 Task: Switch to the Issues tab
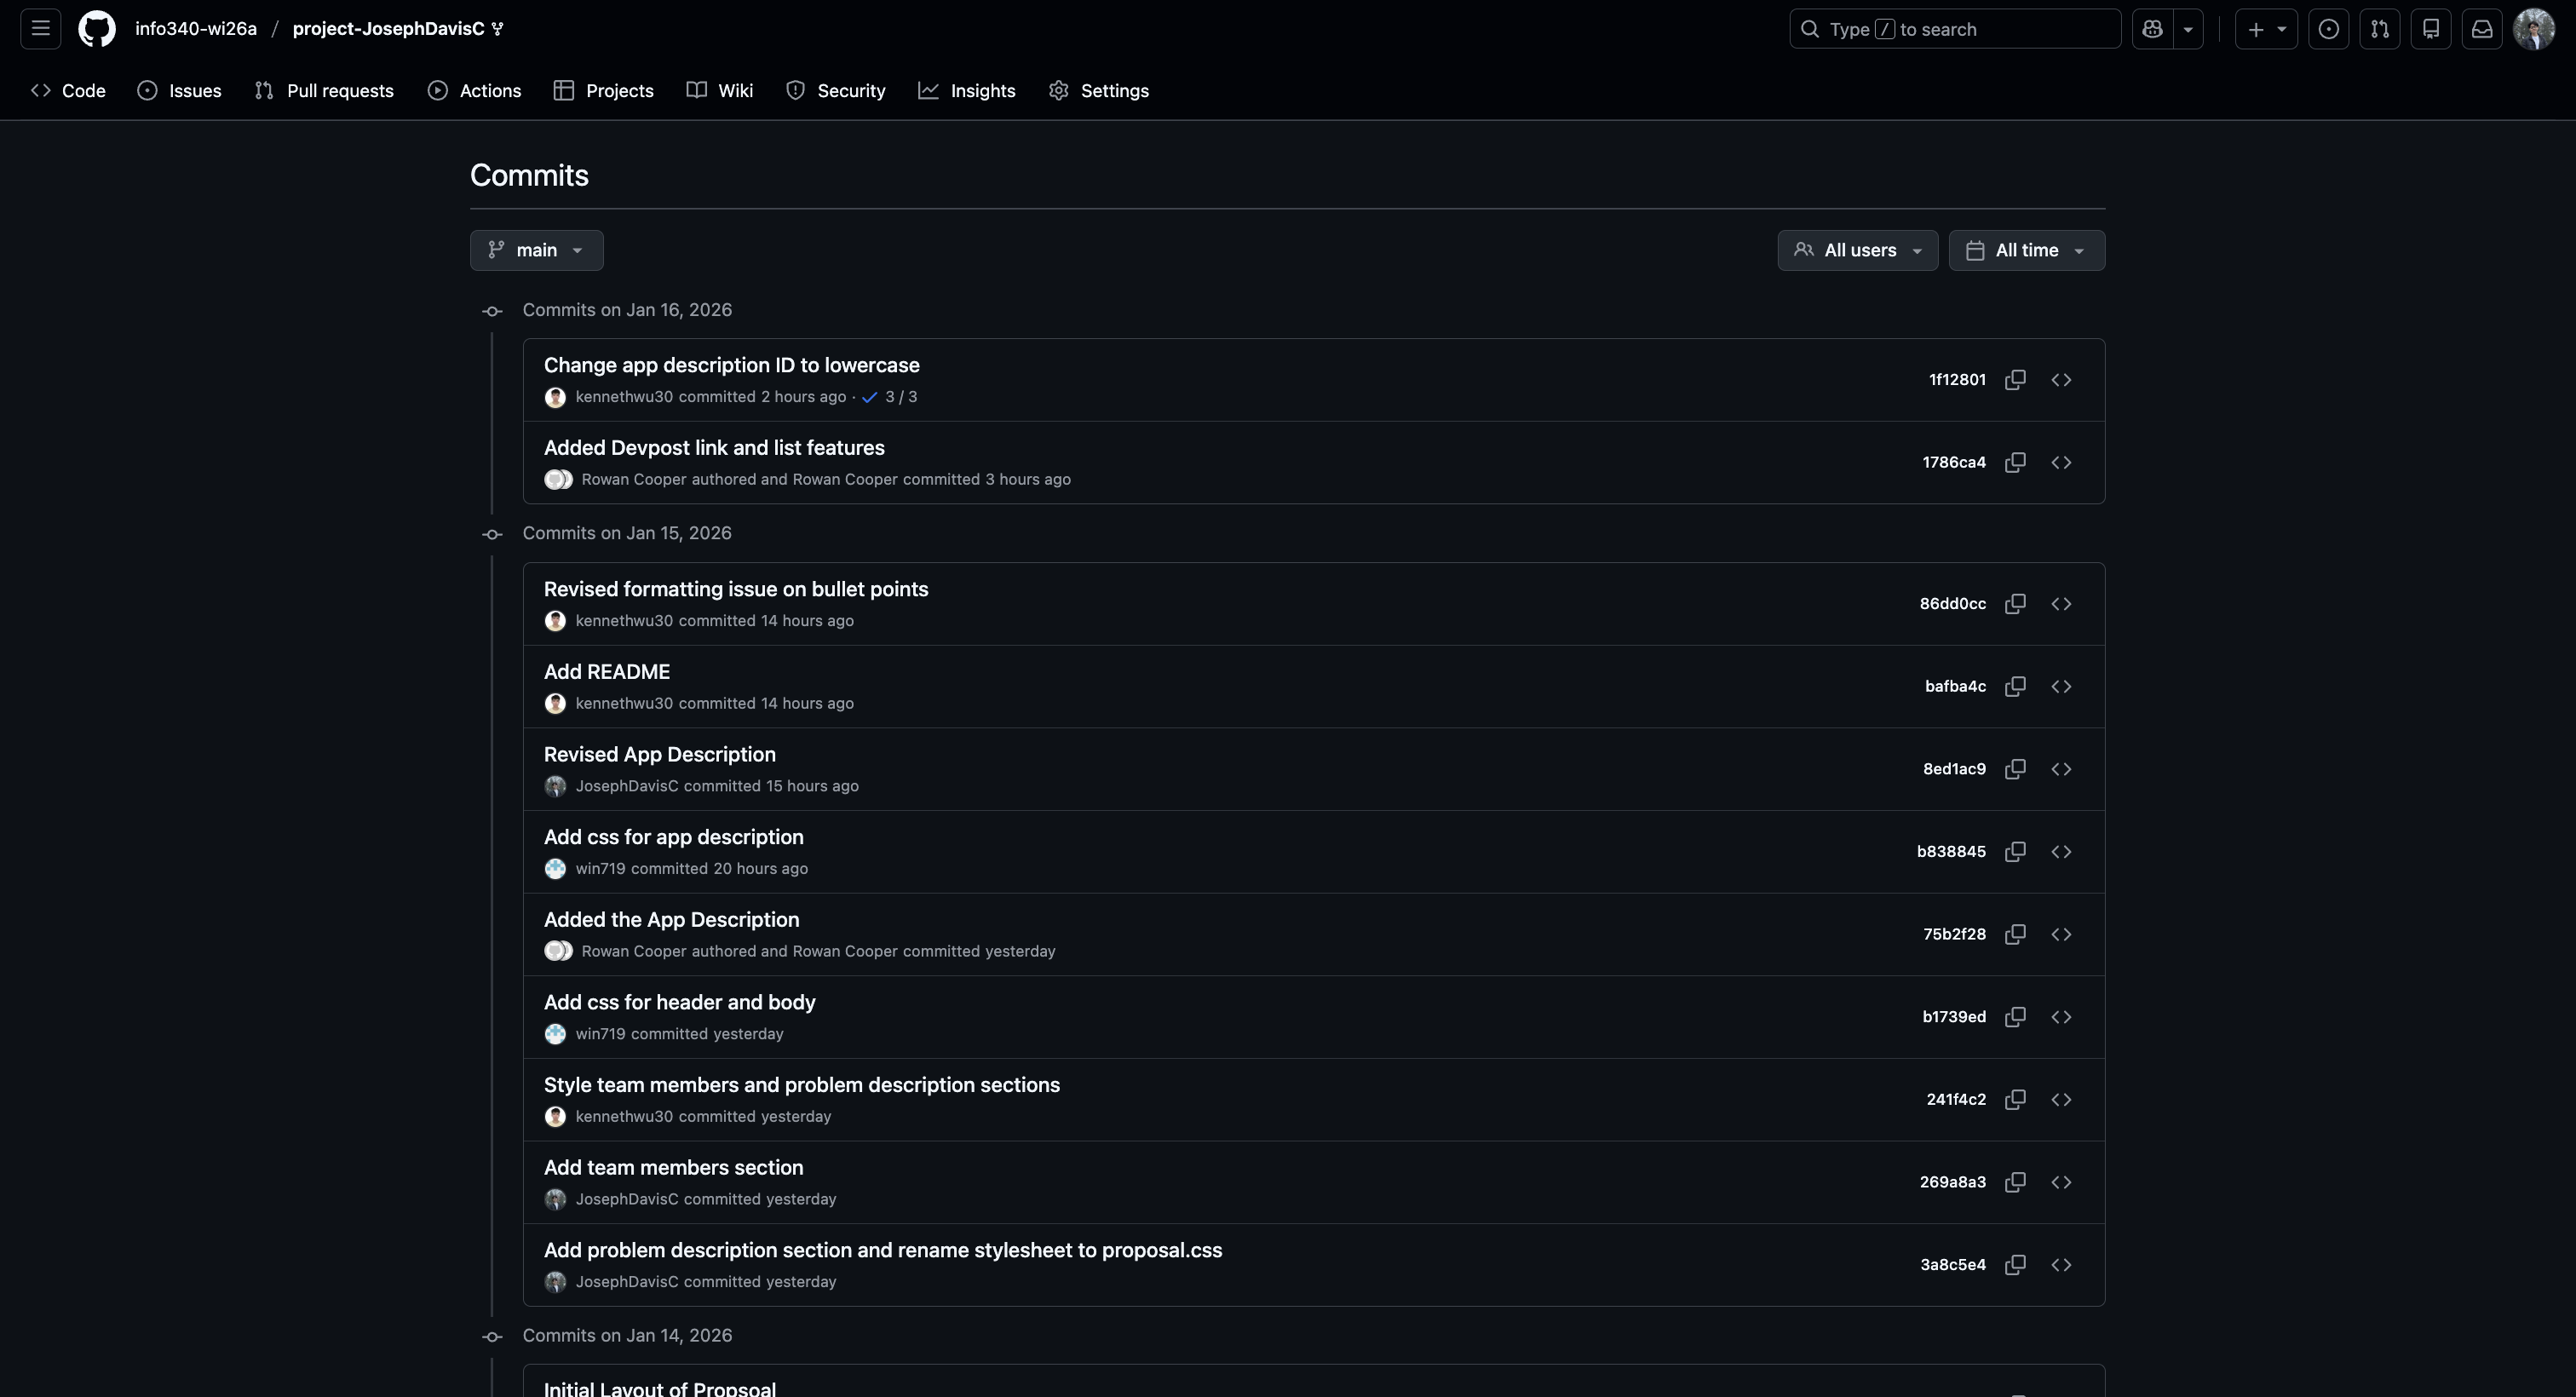(x=180, y=90)
